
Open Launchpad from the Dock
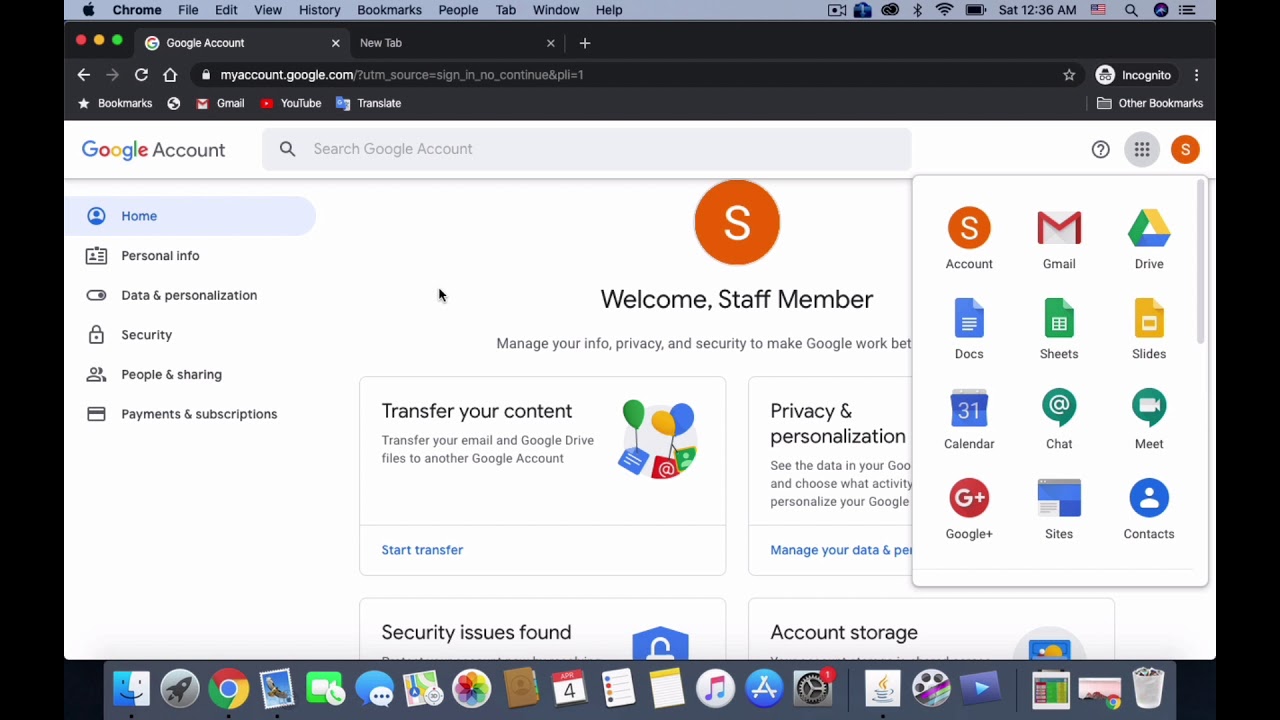[180, 689]
